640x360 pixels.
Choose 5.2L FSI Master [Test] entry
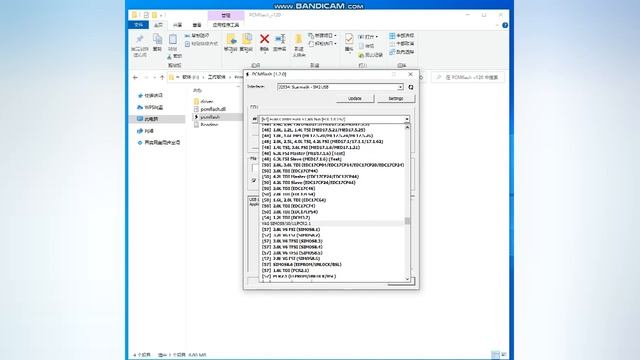pos(303,153)
